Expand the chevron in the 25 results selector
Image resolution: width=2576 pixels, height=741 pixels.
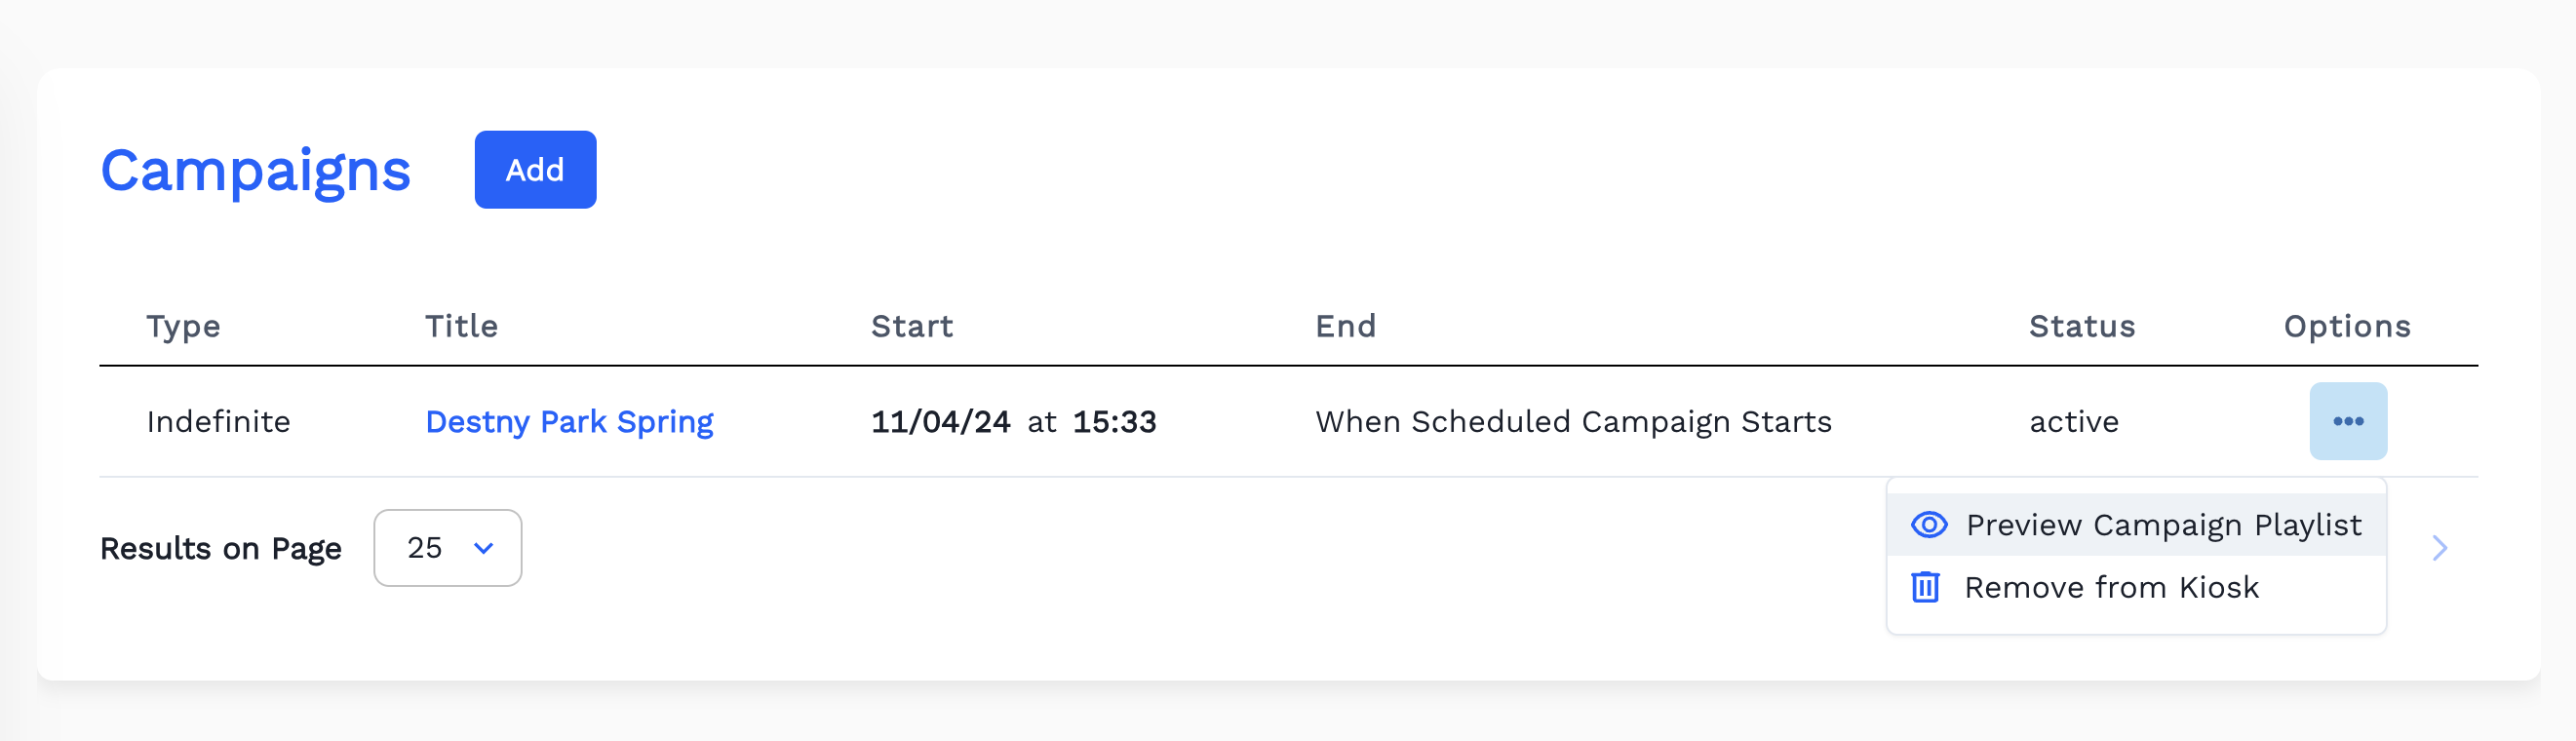(x=484, y=548)
